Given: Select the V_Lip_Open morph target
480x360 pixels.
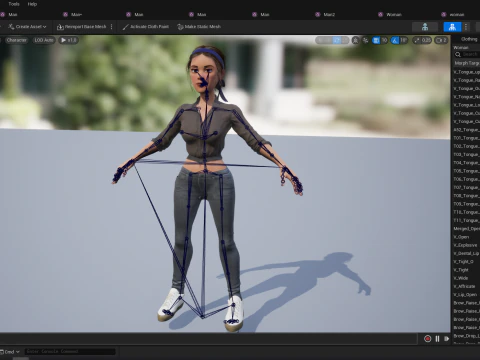Looking at the screenshot, I should tap(466, 295).
